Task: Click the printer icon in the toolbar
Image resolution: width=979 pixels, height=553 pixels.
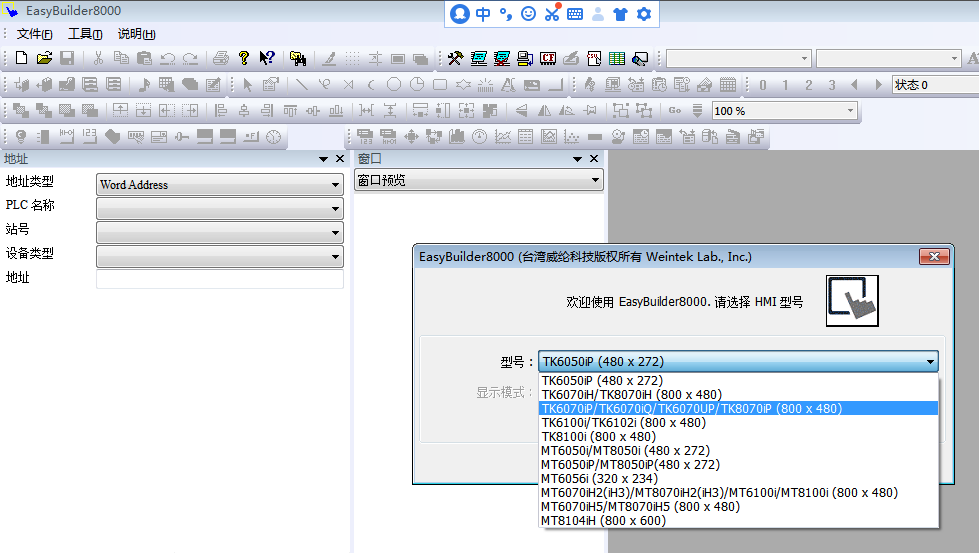Action: 220,59
